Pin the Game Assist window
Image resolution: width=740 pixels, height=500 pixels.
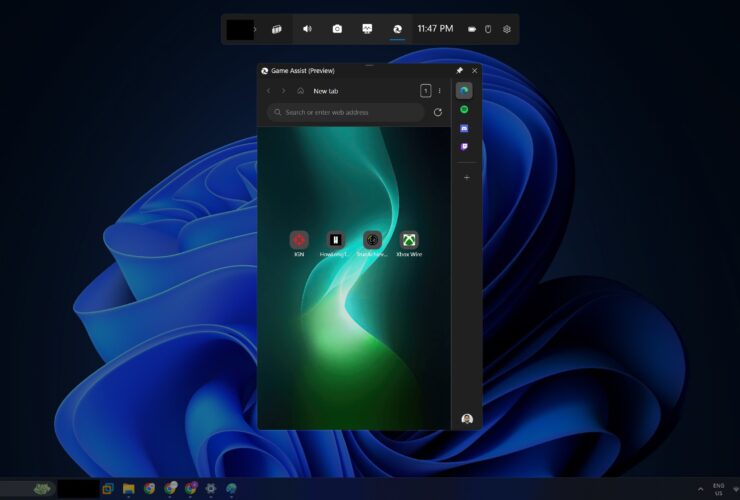(x=460, y=71)
